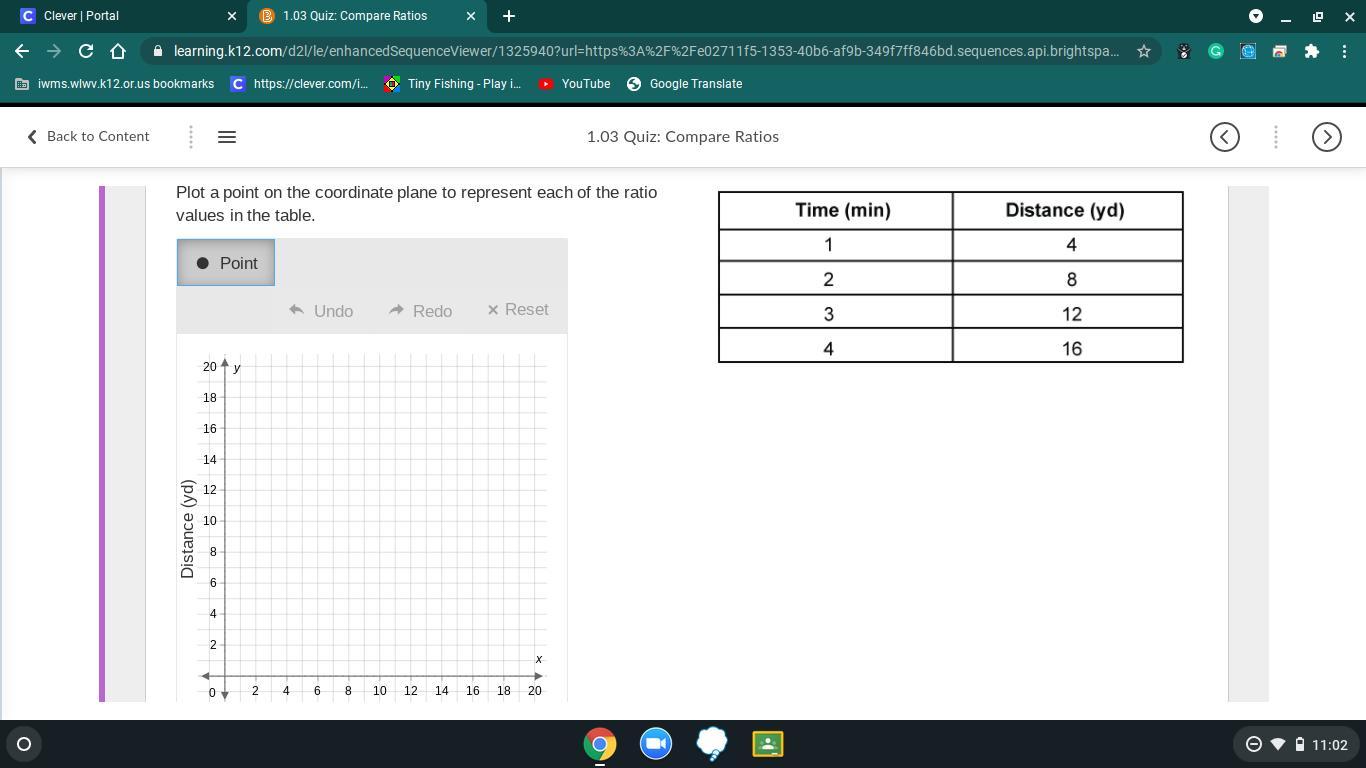Open a new browser tab
This screenshot has height=768, width=1366.
click(509, 16)
